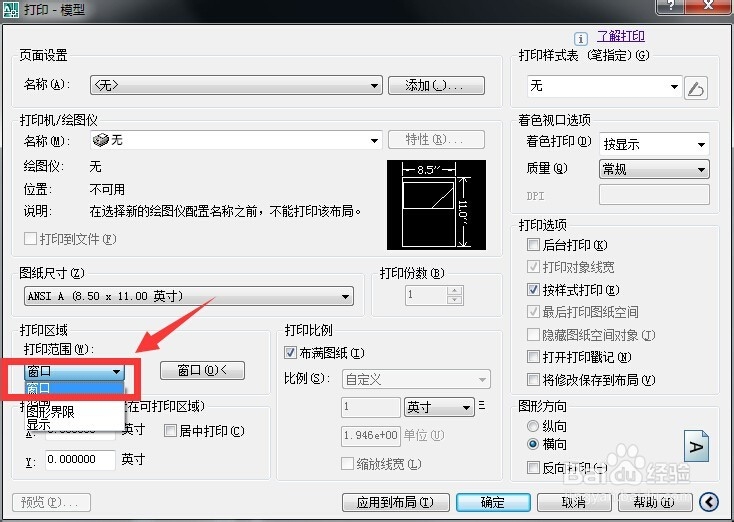Click 取消 button
Viewport: 734px width, 522px height.
[574, 503]
